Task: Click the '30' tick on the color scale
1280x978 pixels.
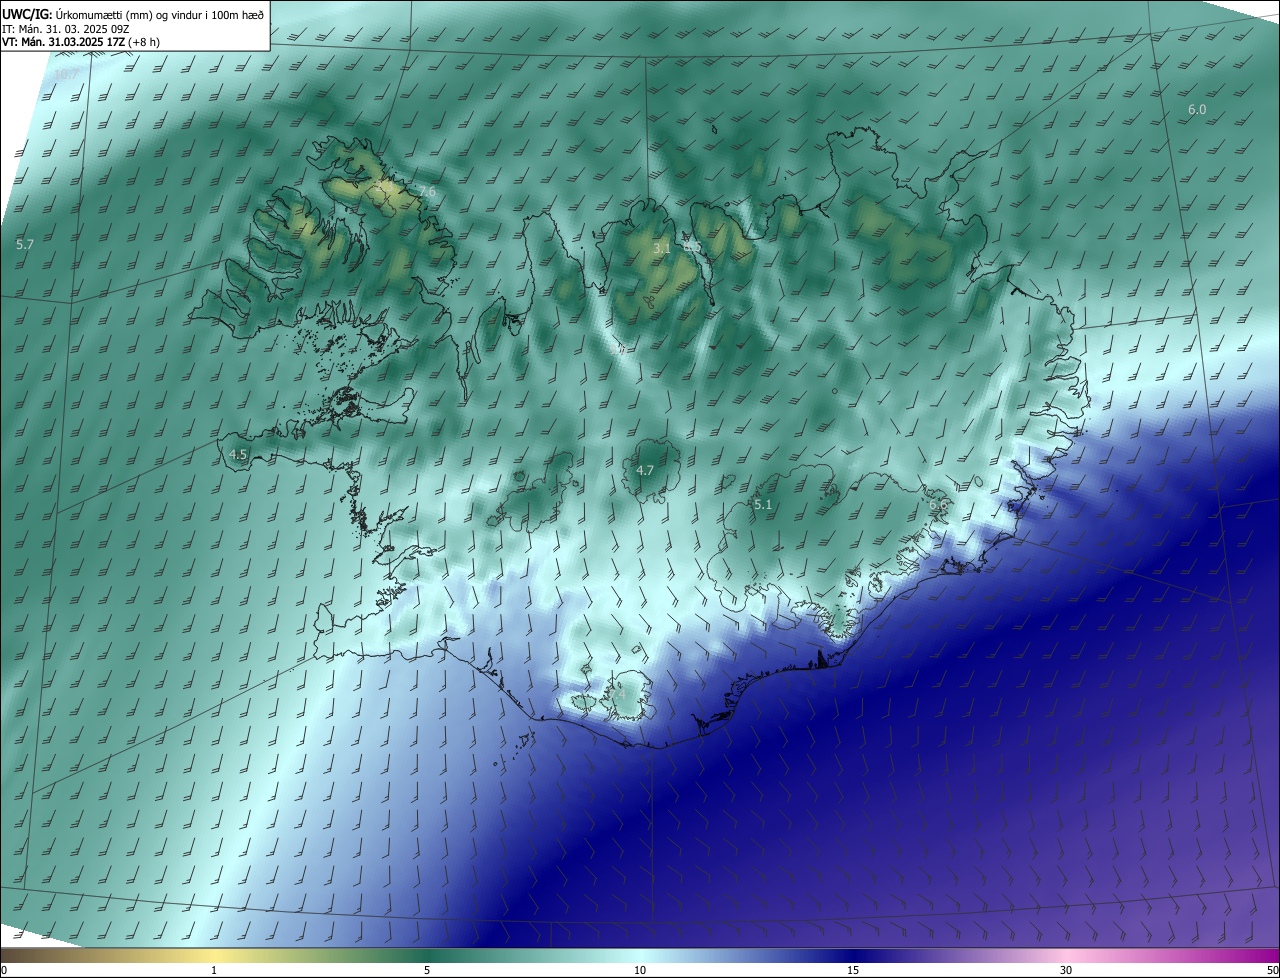Action: click(x=1066, y=970)
